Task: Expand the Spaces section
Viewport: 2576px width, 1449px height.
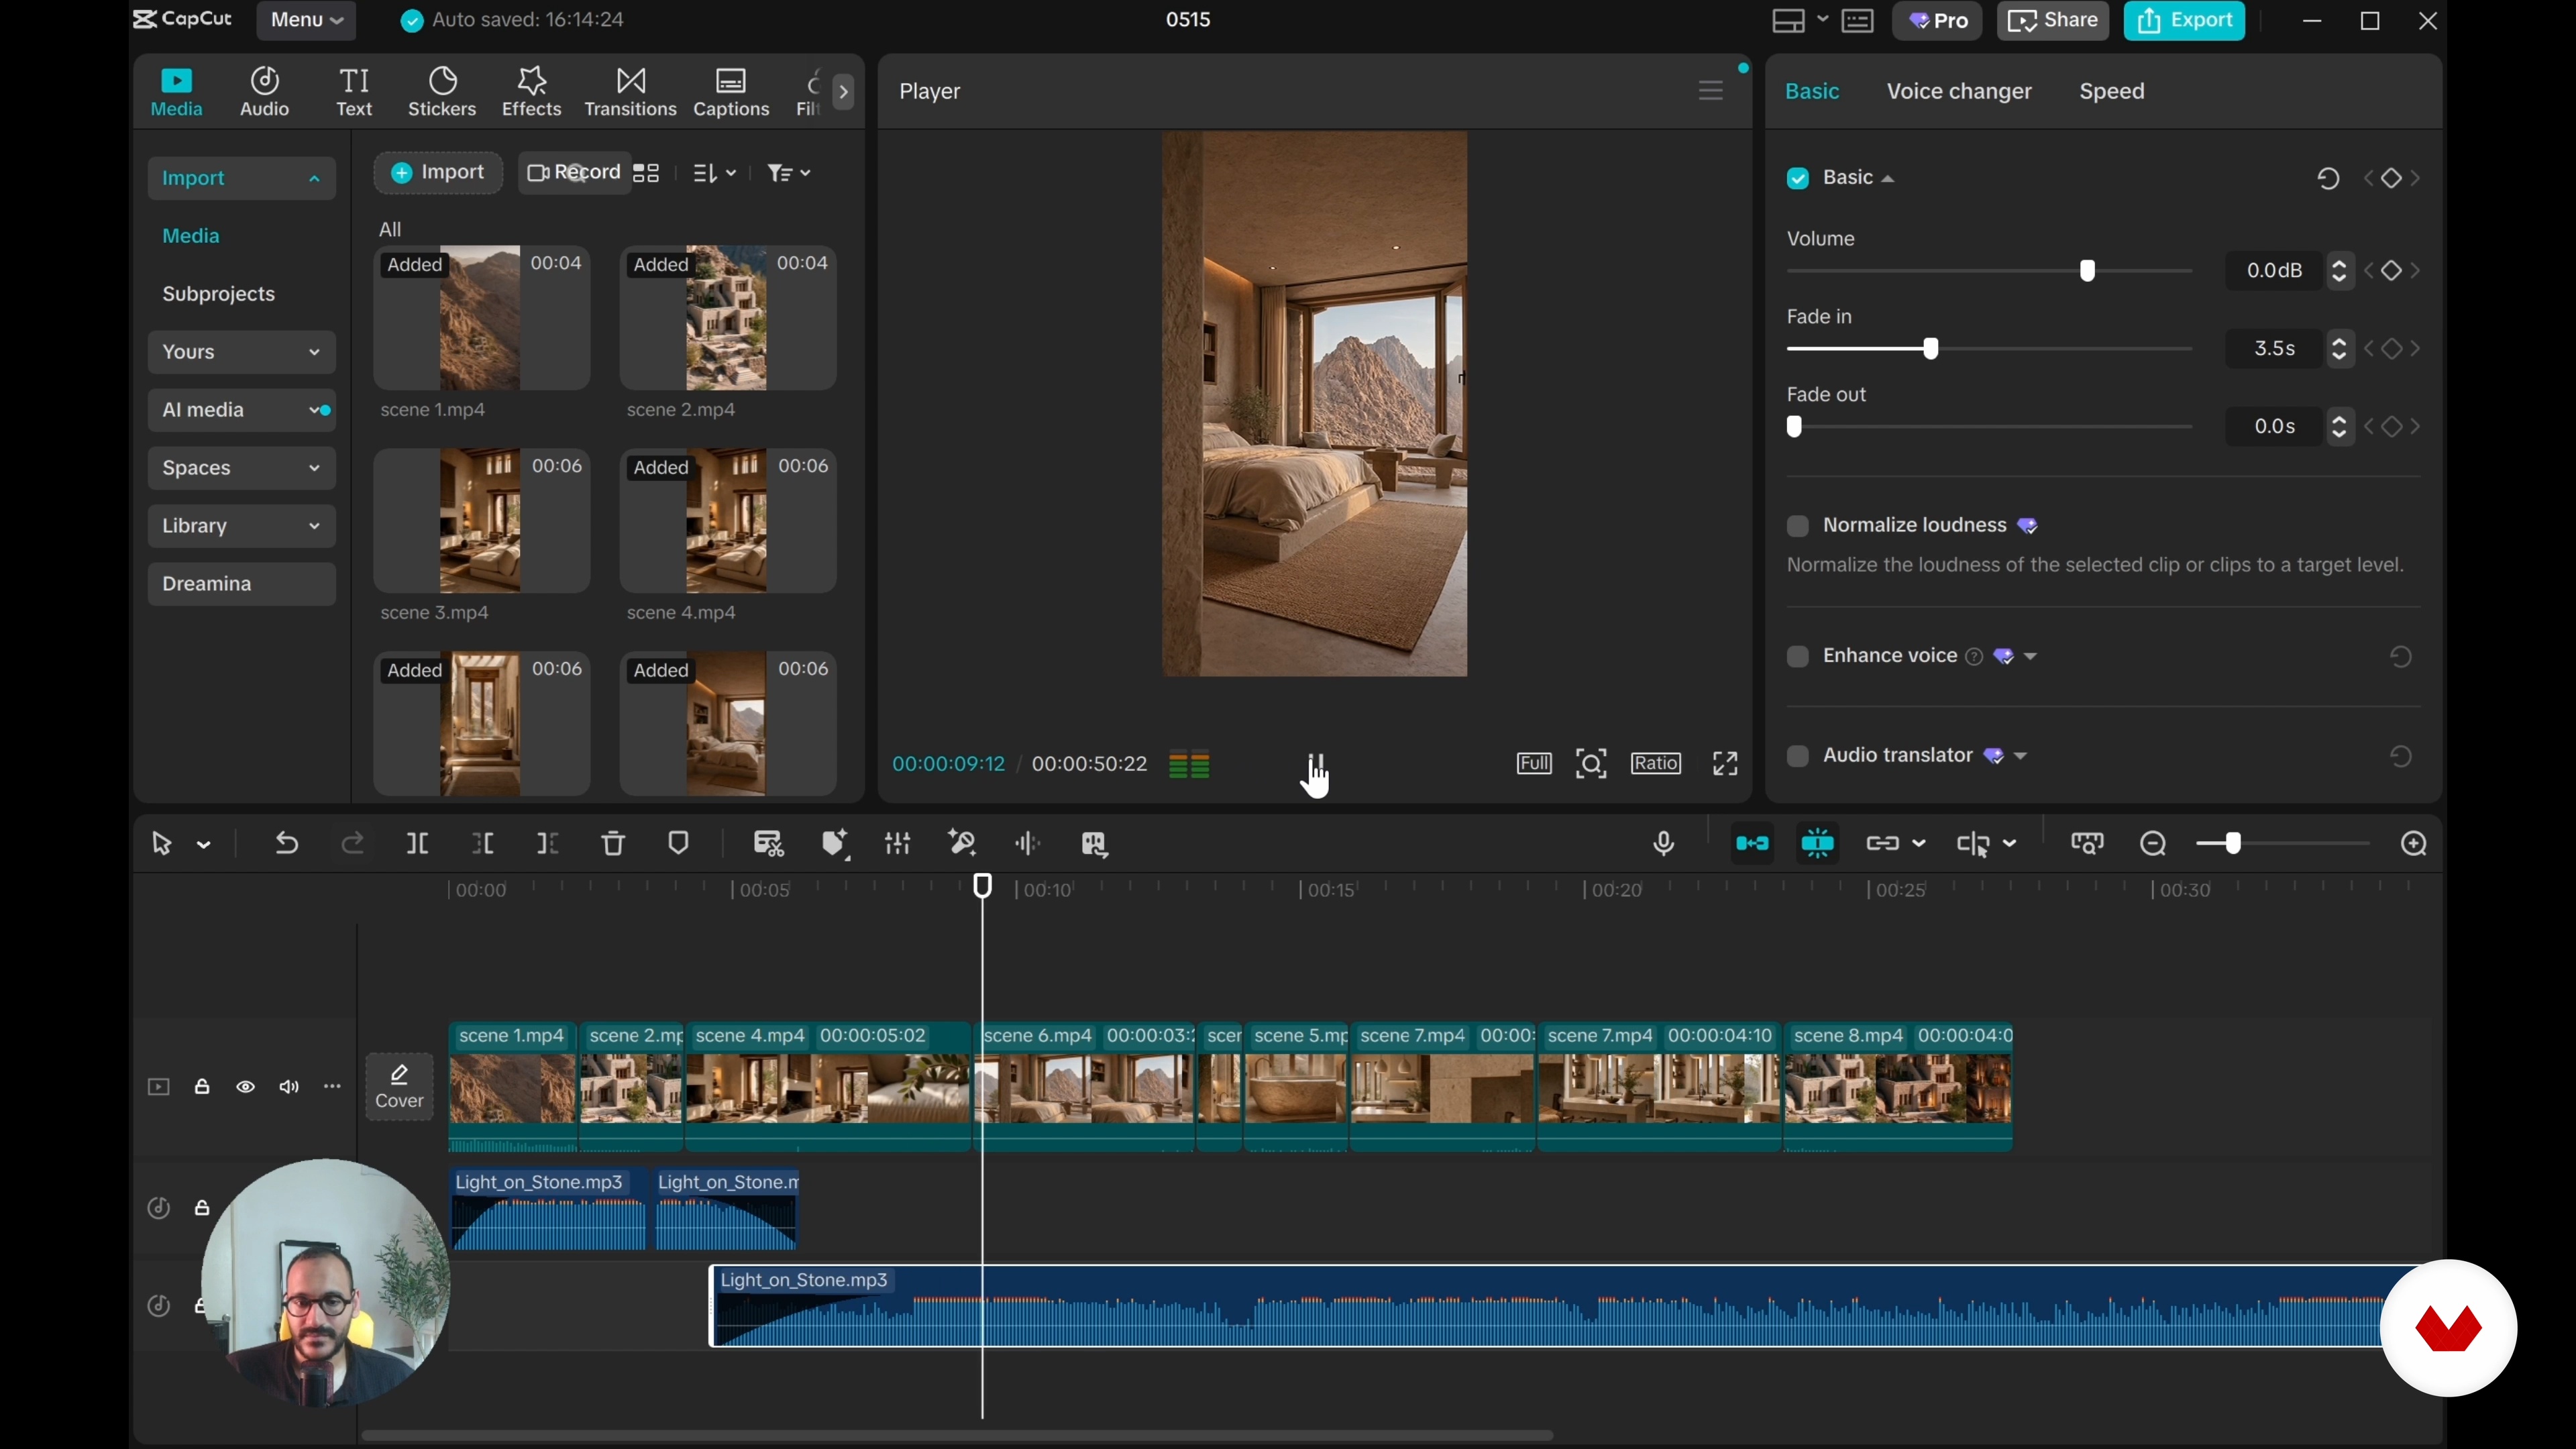Action: (x=241, y=468)
